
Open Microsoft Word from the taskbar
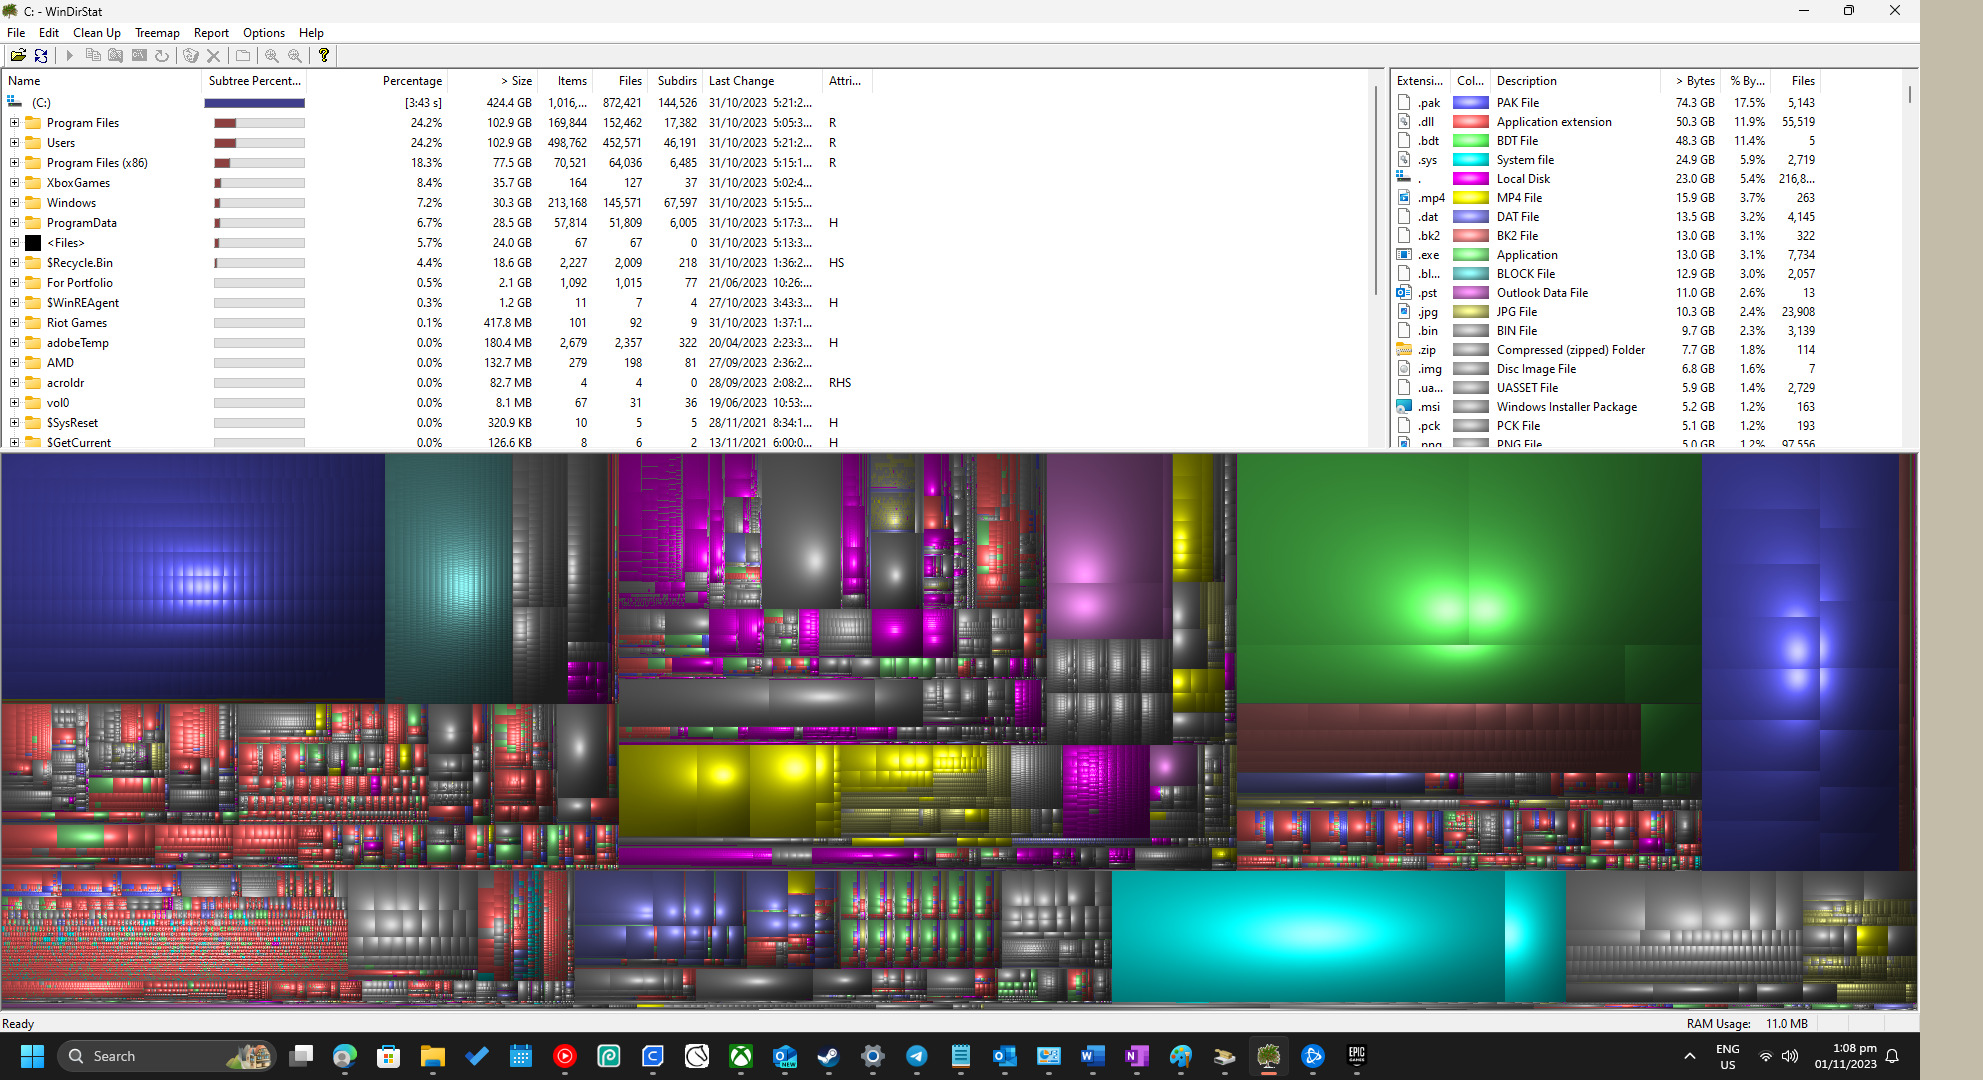(x=1093, y=1056)
